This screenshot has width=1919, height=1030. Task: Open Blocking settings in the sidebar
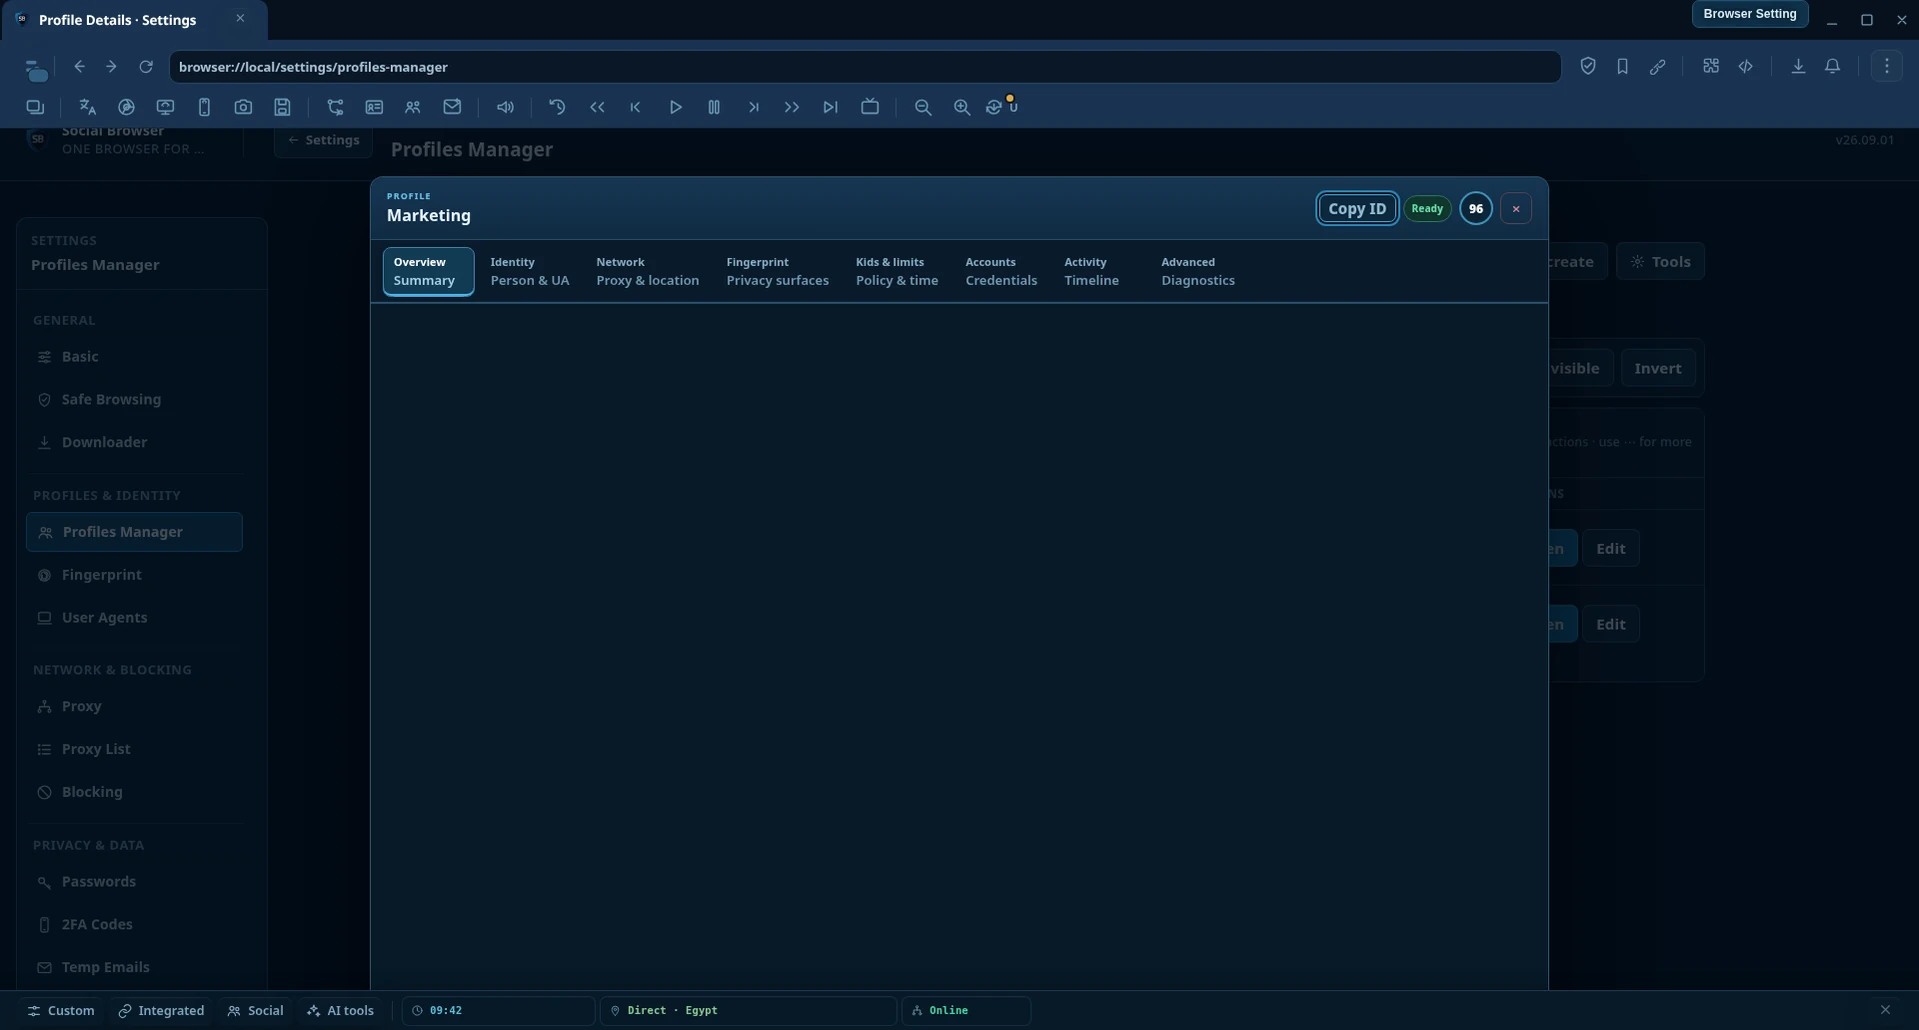tap(134, 792)
